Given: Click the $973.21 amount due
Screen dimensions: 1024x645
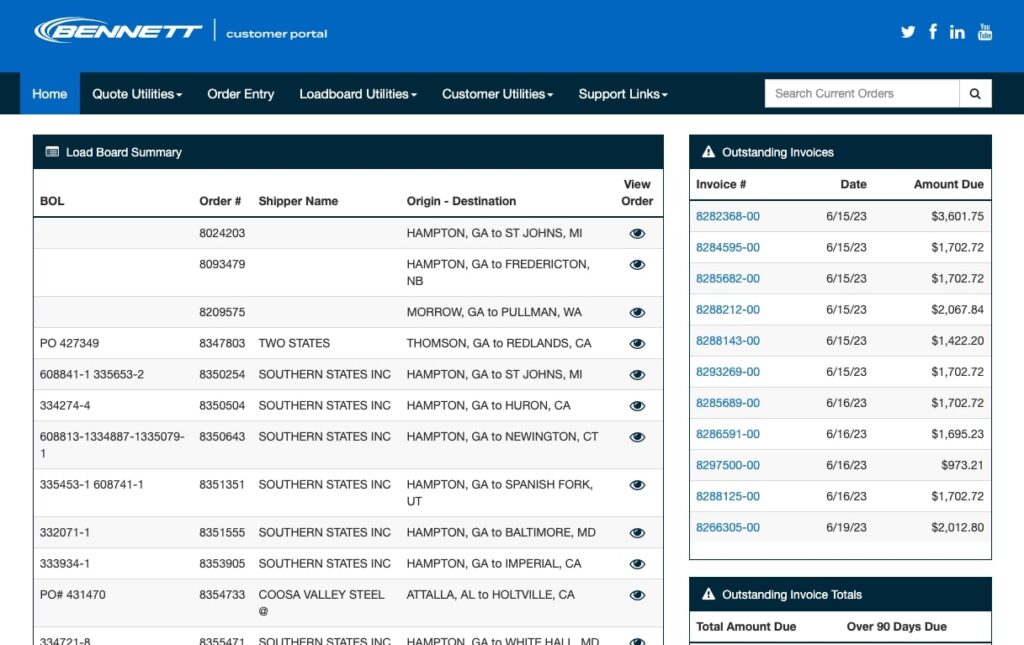Looking at the screenshot, I should click(x=962, y=465).
